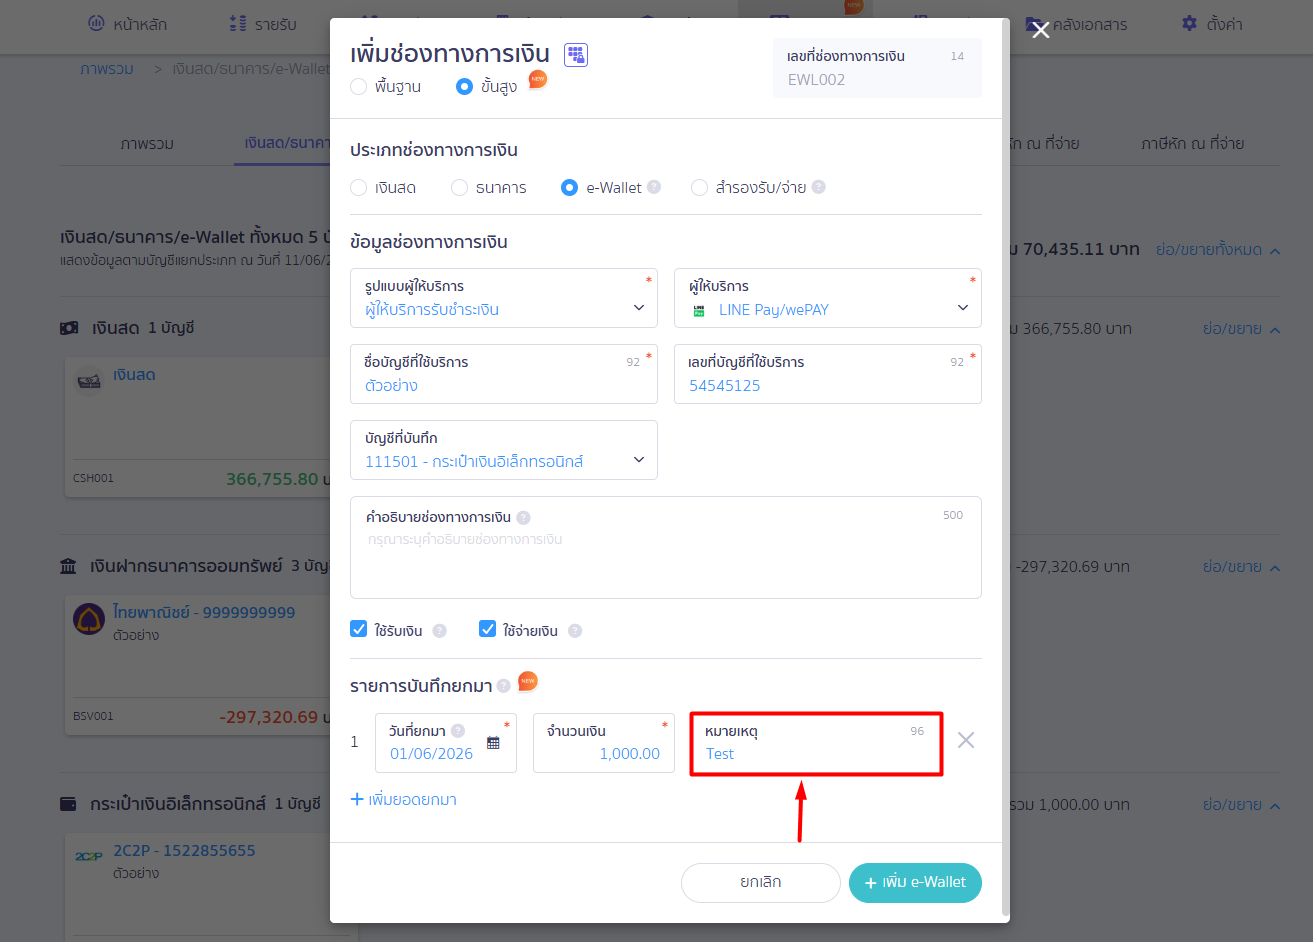Click the help icon next to e-Wallet
The height and width of the screenshot is (942, 1313).
(654, 187)
